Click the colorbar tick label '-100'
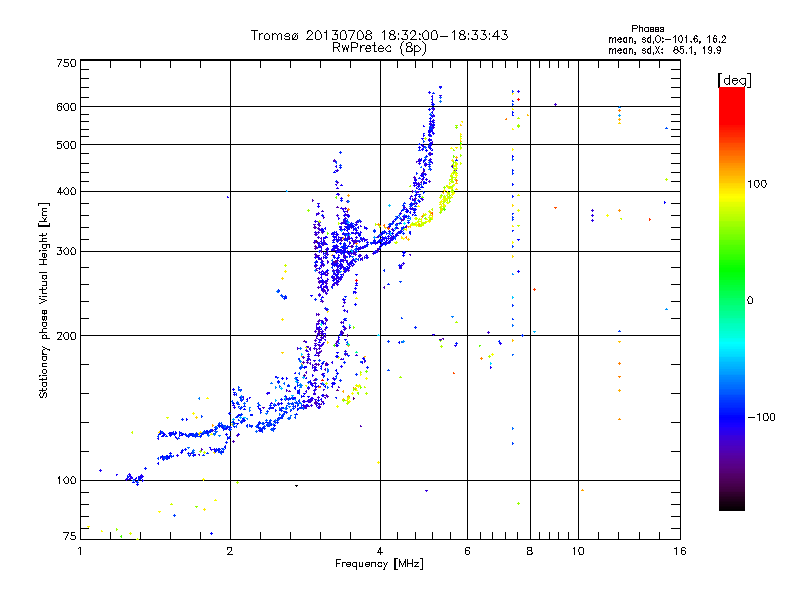The height and width of the screenshot is (600, 800). pos(761,417)
